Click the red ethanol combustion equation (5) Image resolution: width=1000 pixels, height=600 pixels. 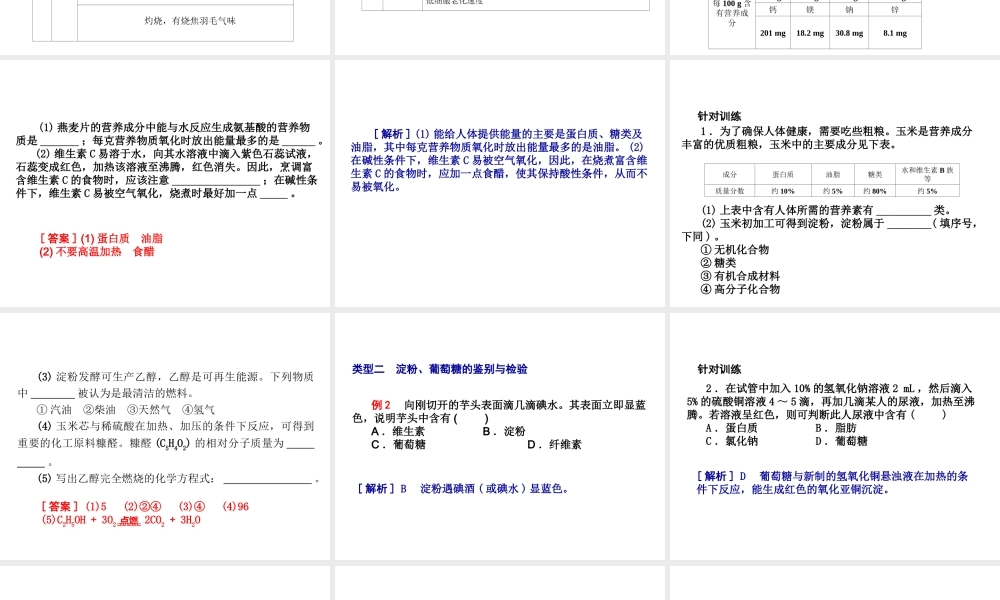click(121, 520)
